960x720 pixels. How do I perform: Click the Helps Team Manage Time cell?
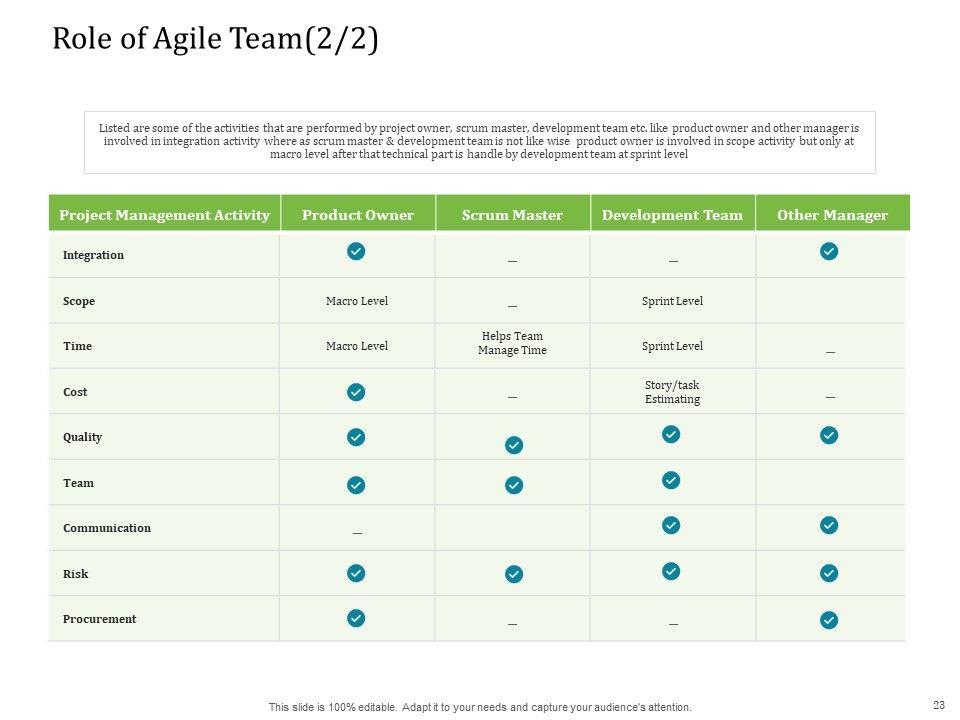(512, 344)
